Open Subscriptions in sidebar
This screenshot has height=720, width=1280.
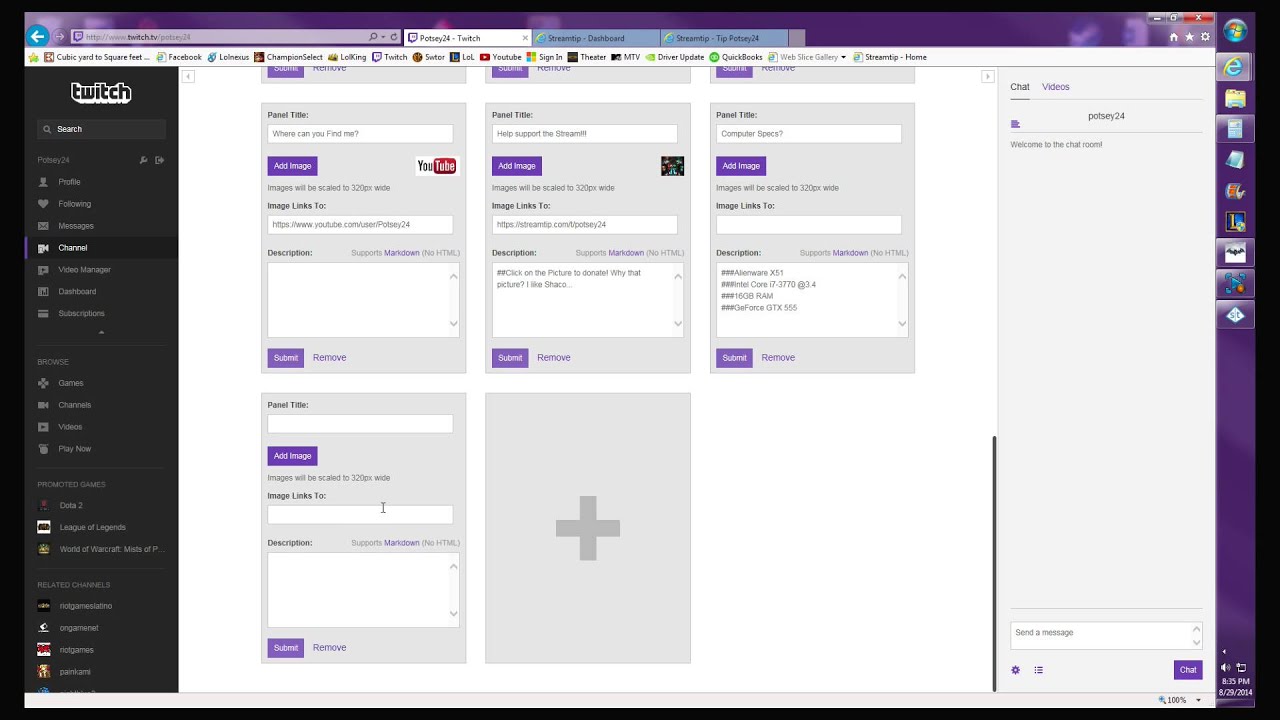click(x=81, y=314)
